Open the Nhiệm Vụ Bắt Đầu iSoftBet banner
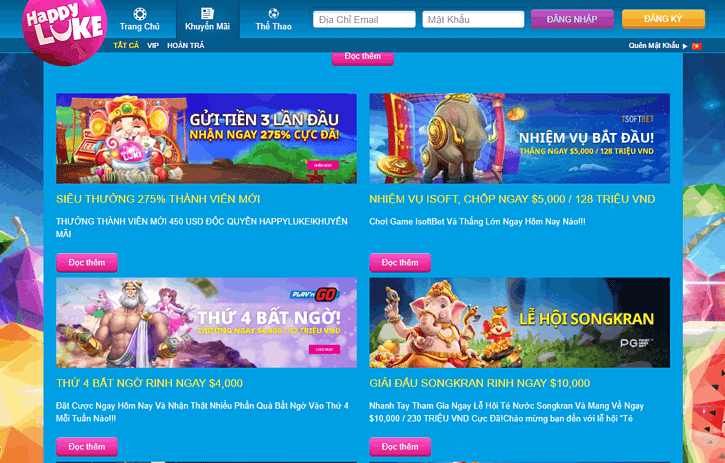 [519, 138]
